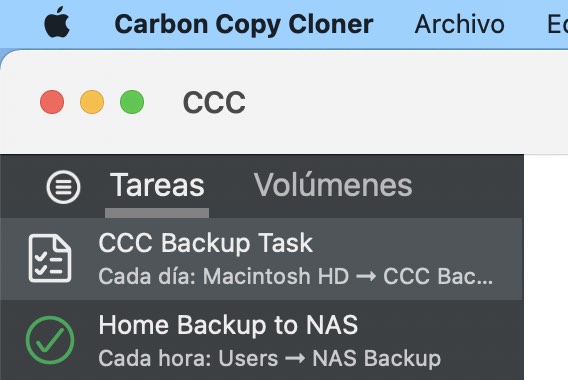Click the empty title bar area right of CCC
The width and height of the screenshot is (568, 380).
(406, 103)
